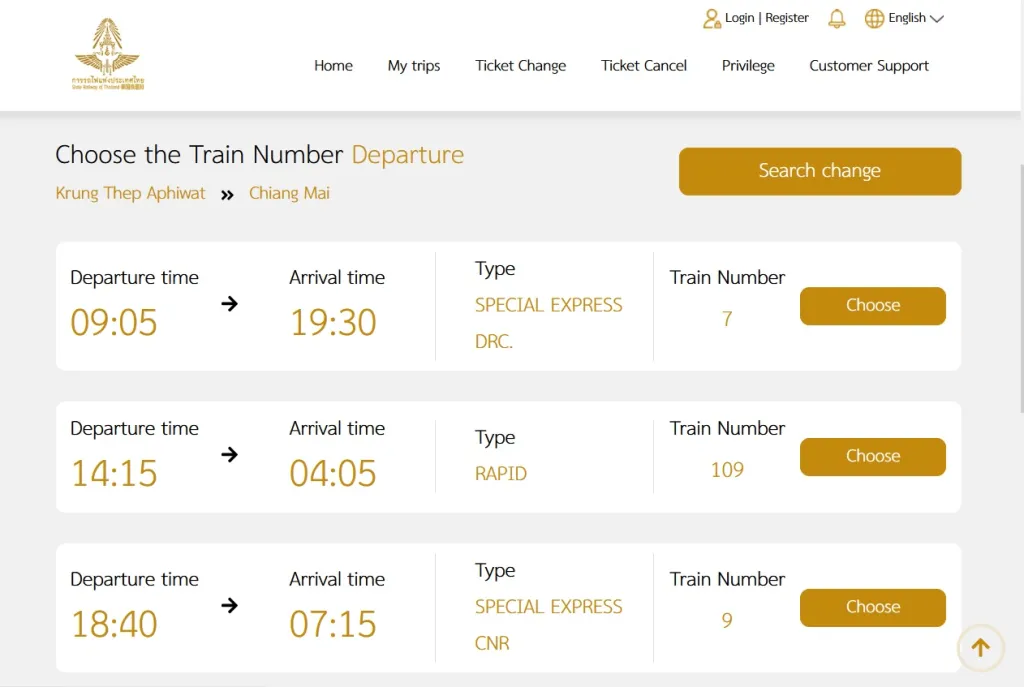1024x687 pixels.
Task: Choose train number 7 departing 09:05
Action: tap(872, 306)
